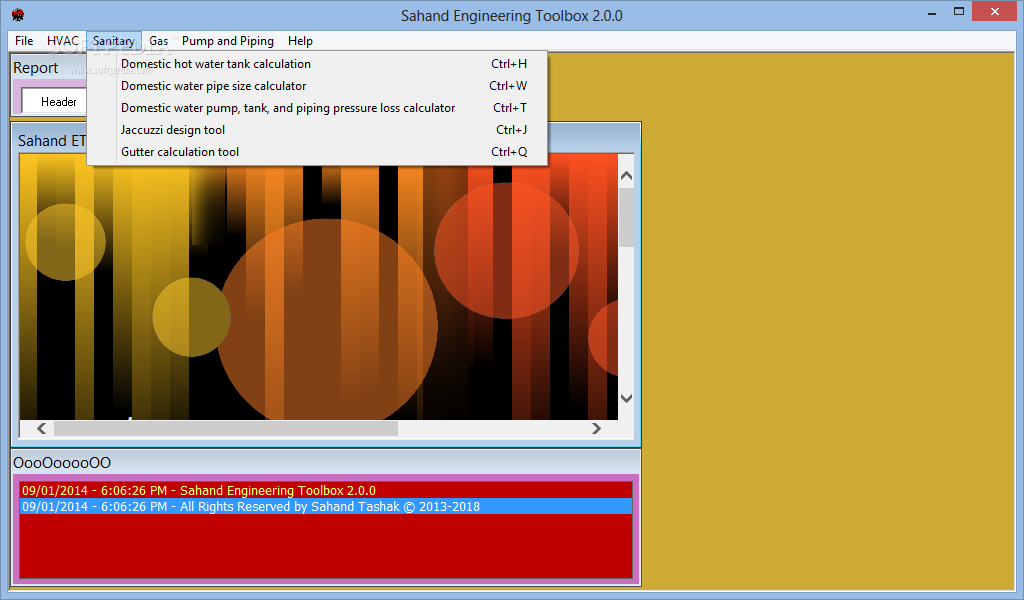The height and width of the screenshot is (600, 1024).
Task: Click the scroll right arrow under image
Action: point(596,428)
